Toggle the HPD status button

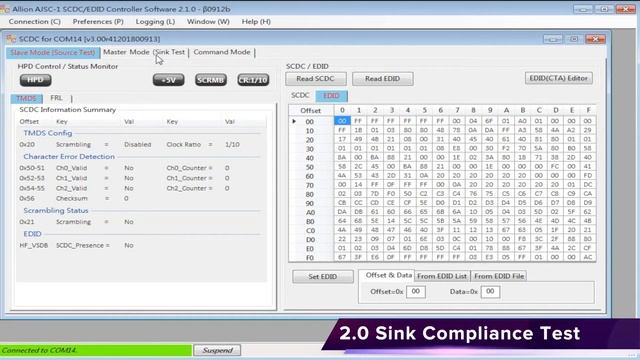[x=36, y=80]
